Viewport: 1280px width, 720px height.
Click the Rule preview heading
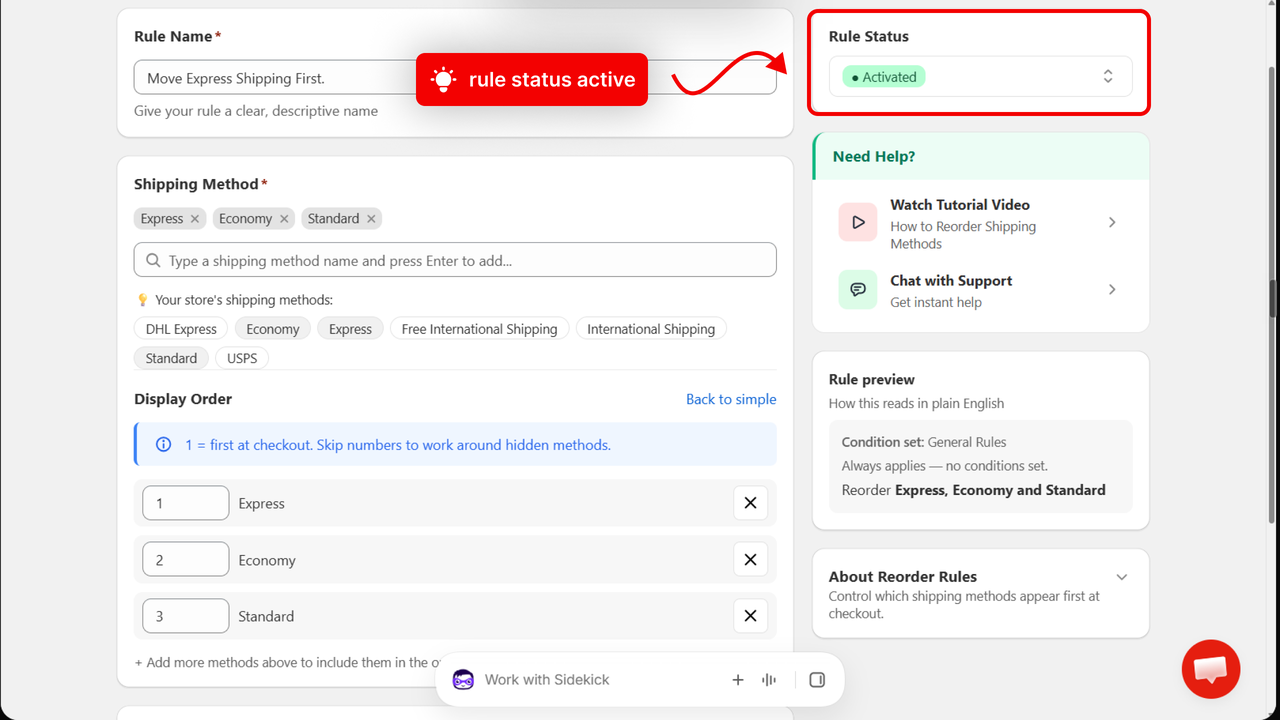pyautogui.click(x=872, y=380)
